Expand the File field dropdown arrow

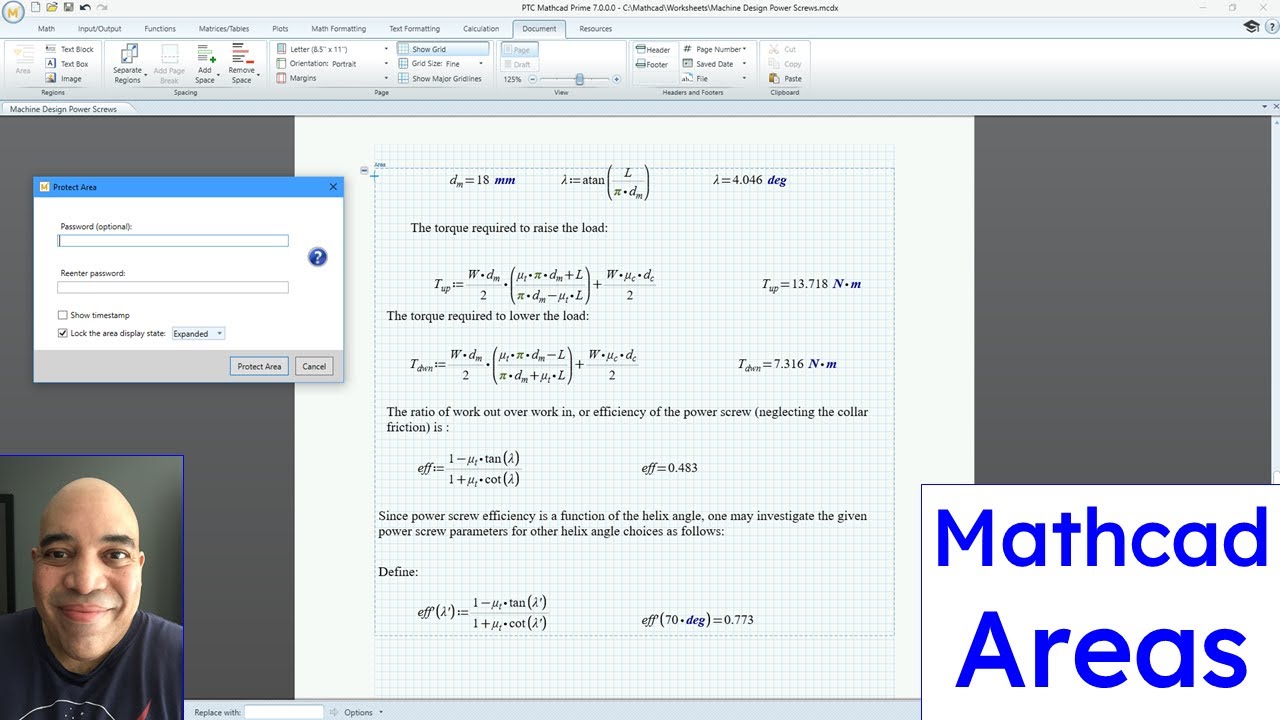pyautogui.click(x=745, y=78)
